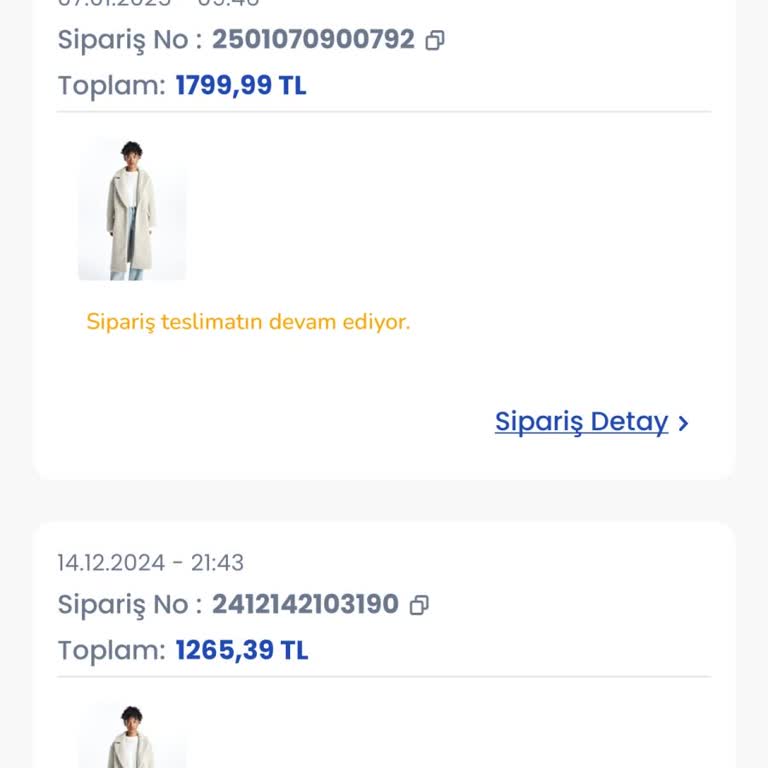The image size is (768, 768).
Task: Select the order number text 2412142103190
Action: coord(305,604)
